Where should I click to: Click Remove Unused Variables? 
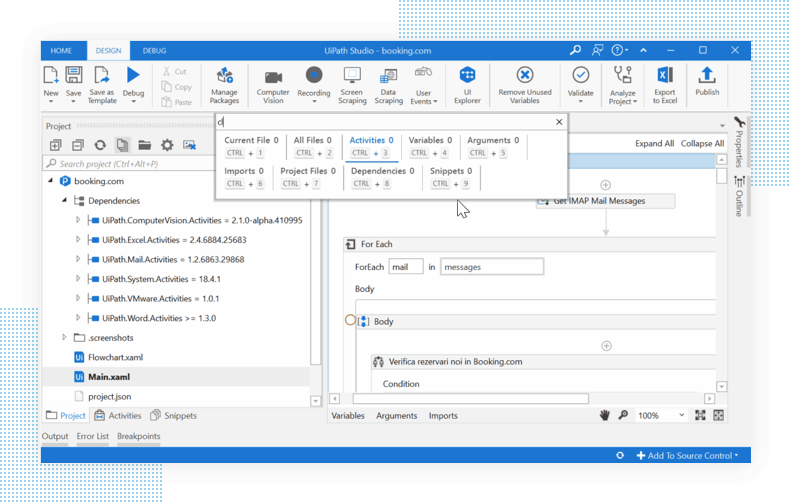coord(525,86)
